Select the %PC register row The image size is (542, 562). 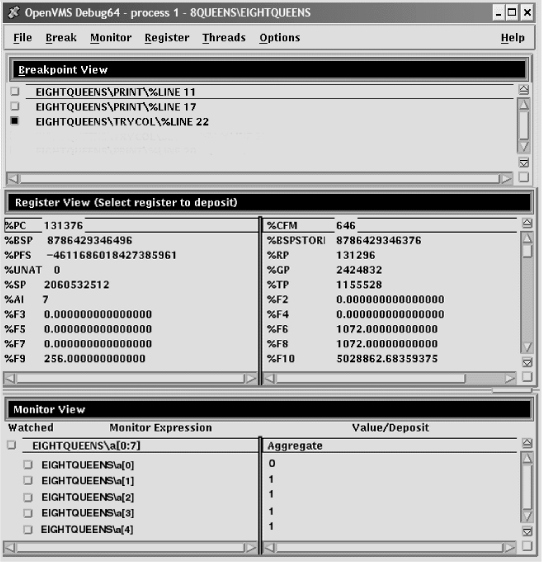tap(131, 225)
